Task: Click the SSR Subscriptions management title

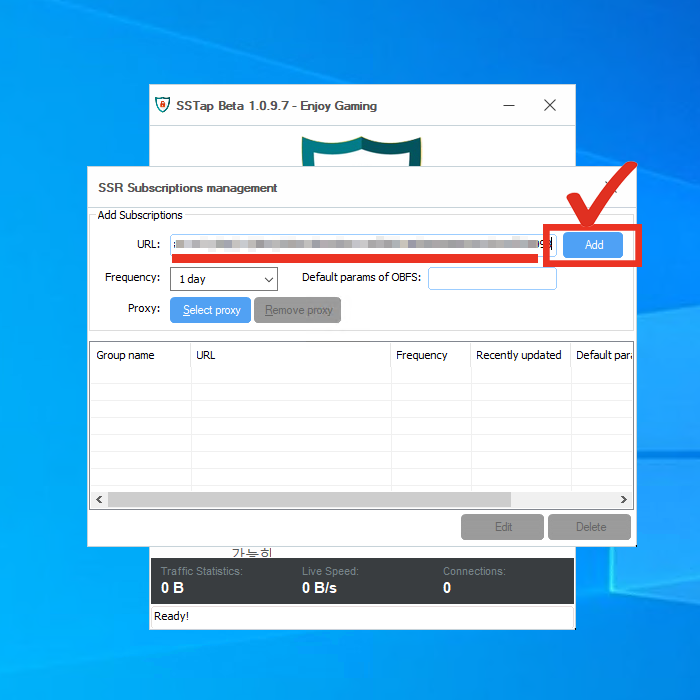Action: (x=188, y=188)
